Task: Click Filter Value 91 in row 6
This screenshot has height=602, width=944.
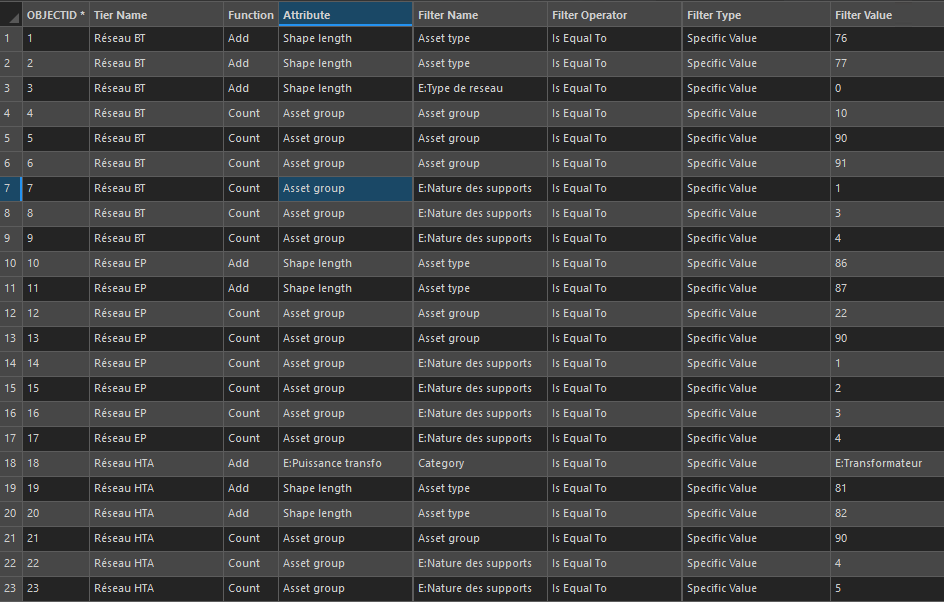Action: click(x=887, y=163)
